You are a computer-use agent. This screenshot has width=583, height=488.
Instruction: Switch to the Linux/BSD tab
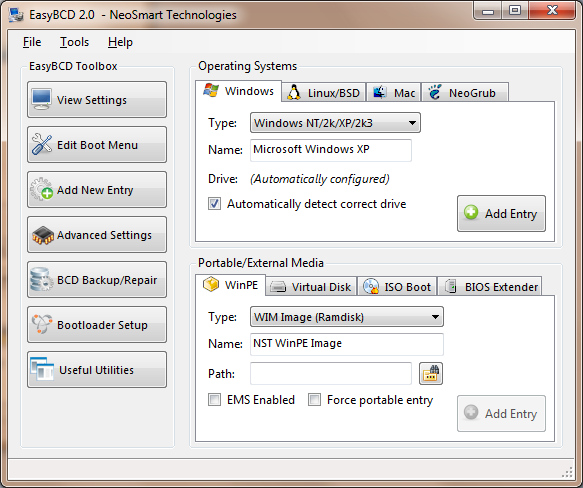(323, 92)
